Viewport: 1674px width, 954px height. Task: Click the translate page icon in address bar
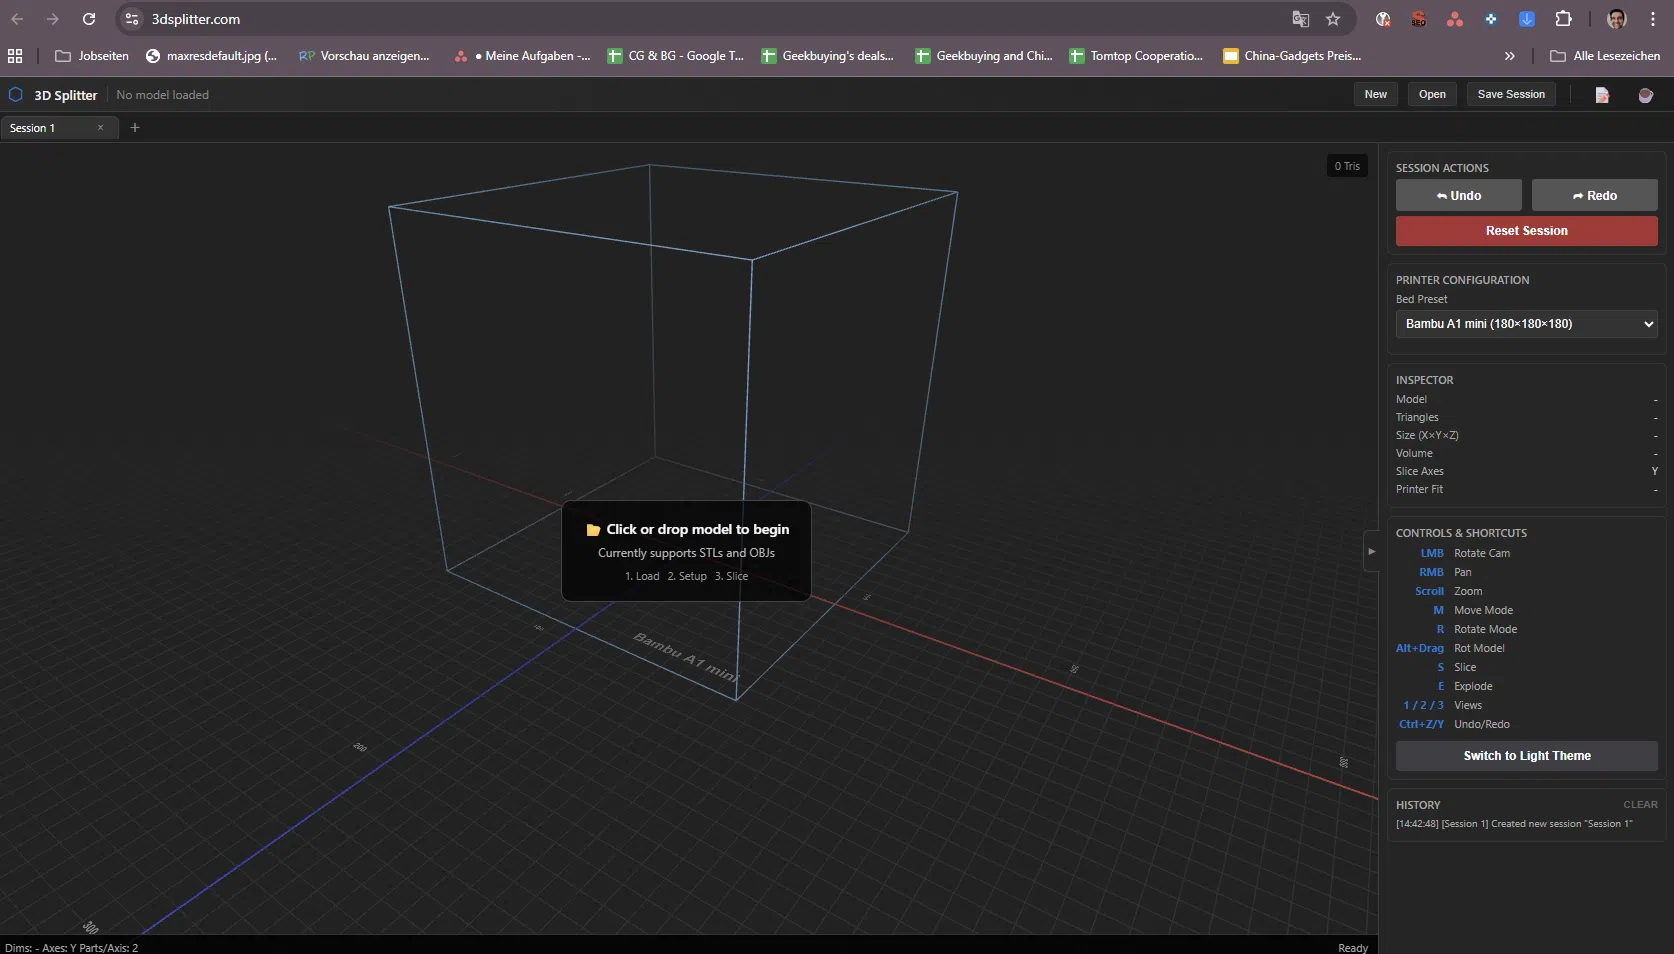point(1300,19)
